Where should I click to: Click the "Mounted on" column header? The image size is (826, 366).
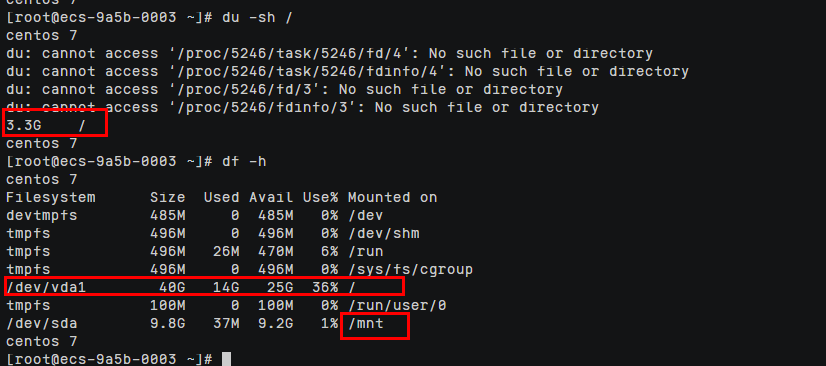[392, 197]
